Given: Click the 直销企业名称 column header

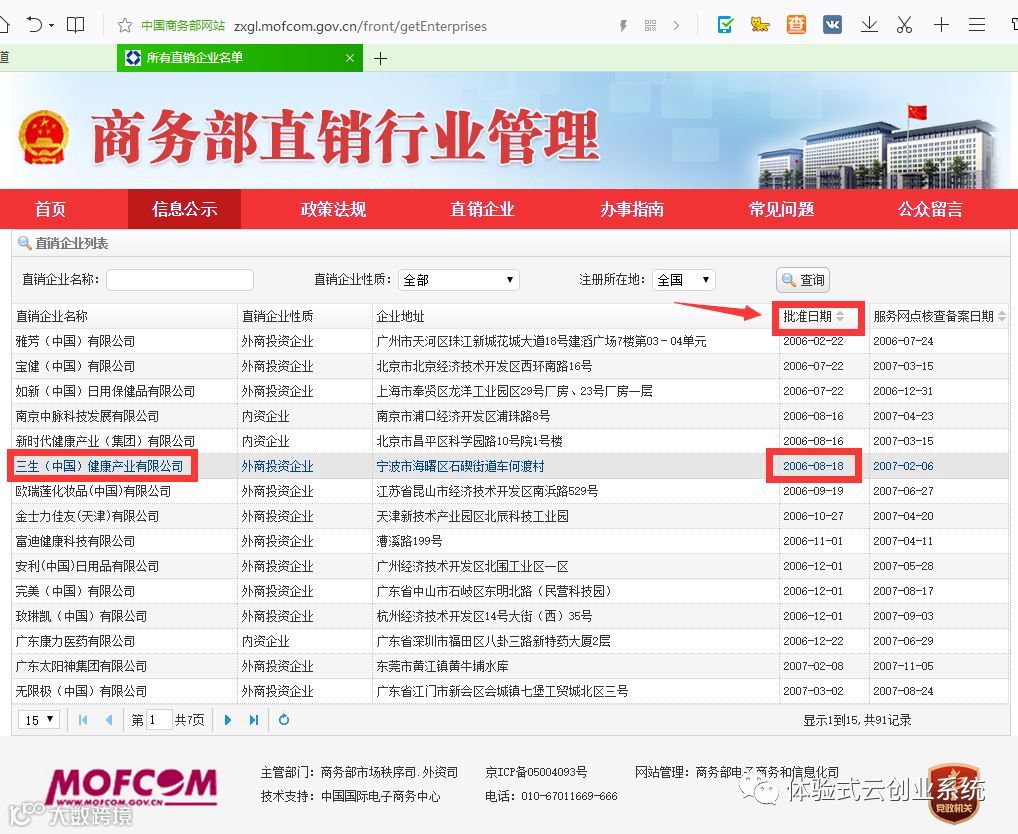Looking at the screenshot, I should pos(51,316).
